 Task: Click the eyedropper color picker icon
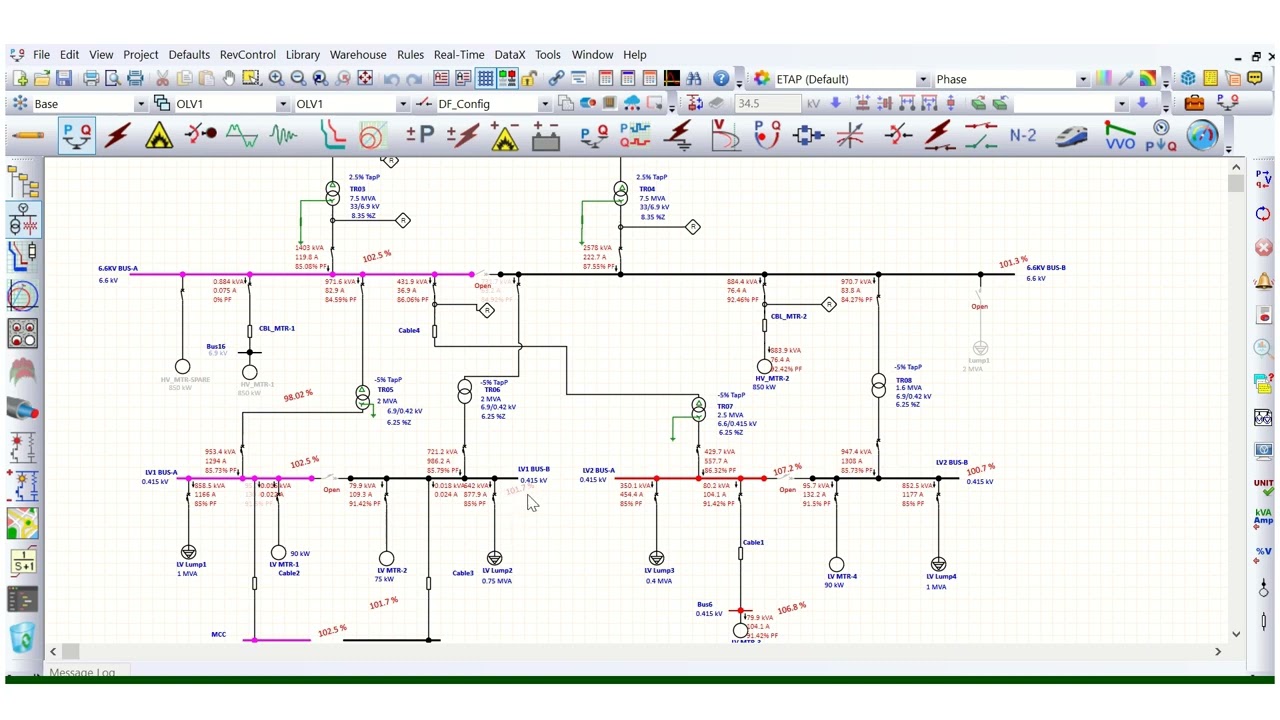coord(1125,79)
